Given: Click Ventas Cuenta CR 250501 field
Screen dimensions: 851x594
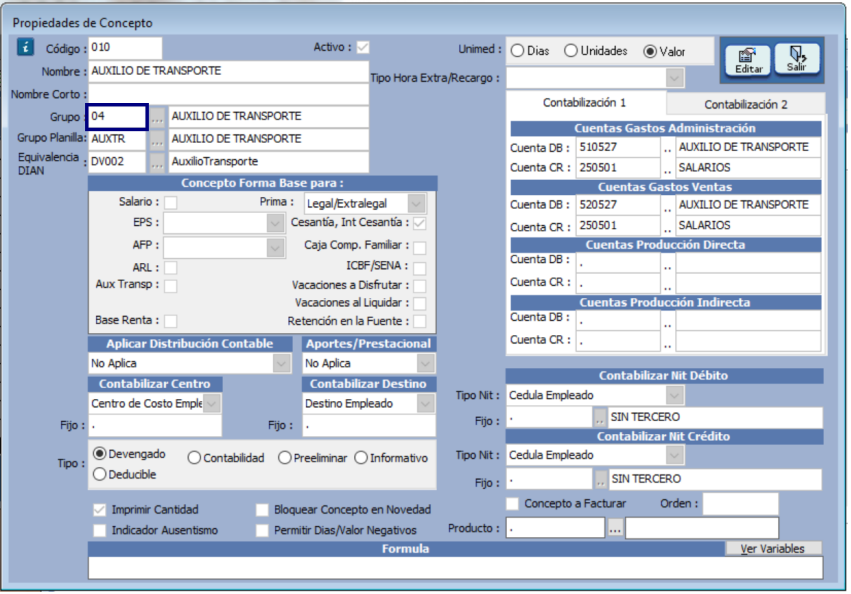Looking at the screenshot, I should point(618,225).
